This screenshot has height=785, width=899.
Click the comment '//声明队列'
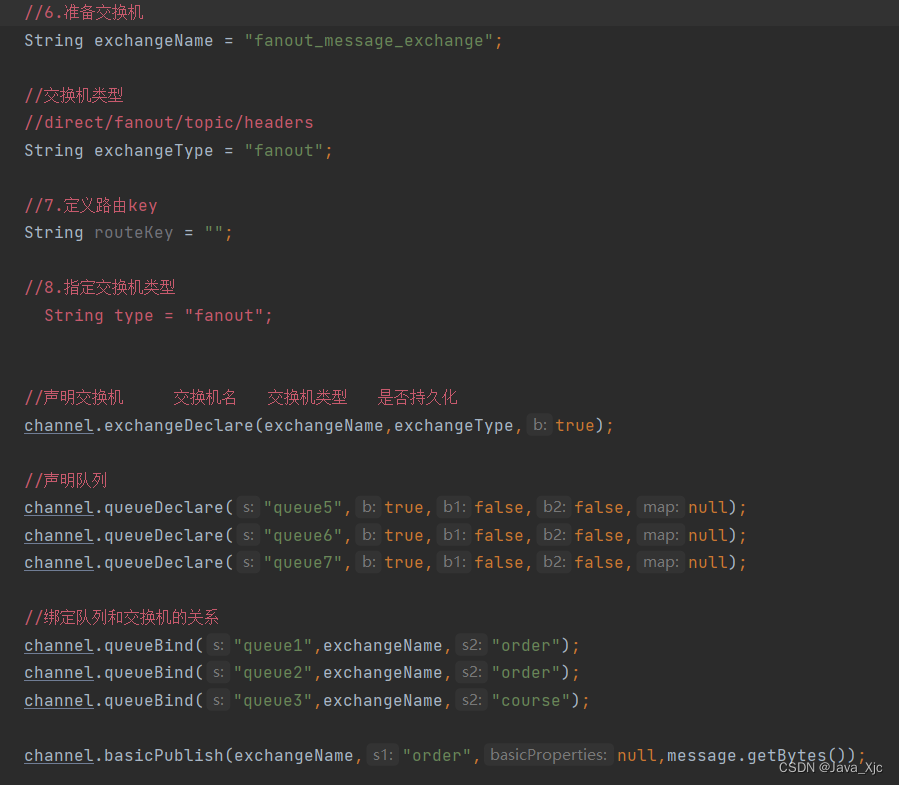pyautogui.click(x=66, y=481)
